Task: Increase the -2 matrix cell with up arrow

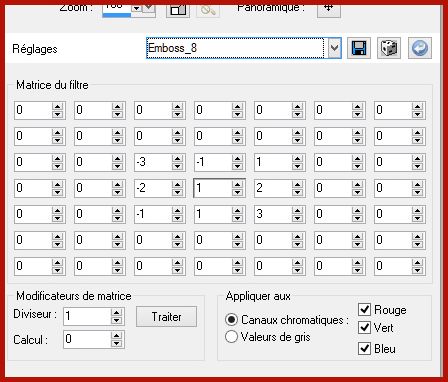Action: coord(177,185)
